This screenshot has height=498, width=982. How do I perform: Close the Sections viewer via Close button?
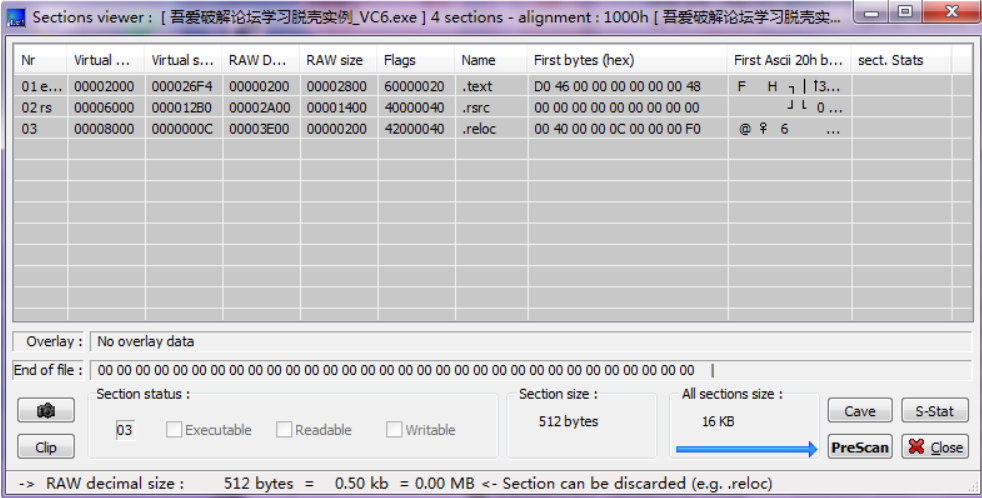934,447
